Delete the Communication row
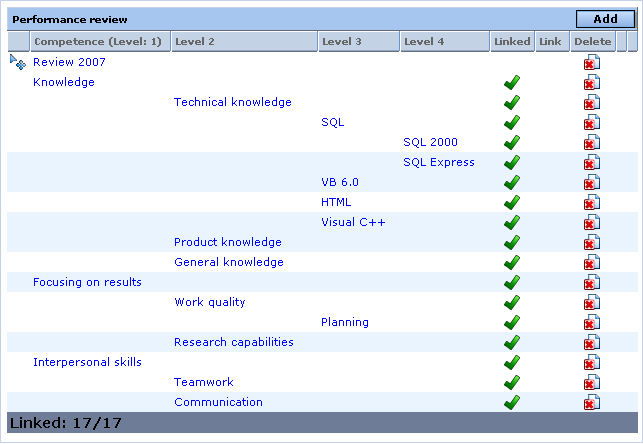Viewport: 643px width, 444px height. tap(592, 403)
